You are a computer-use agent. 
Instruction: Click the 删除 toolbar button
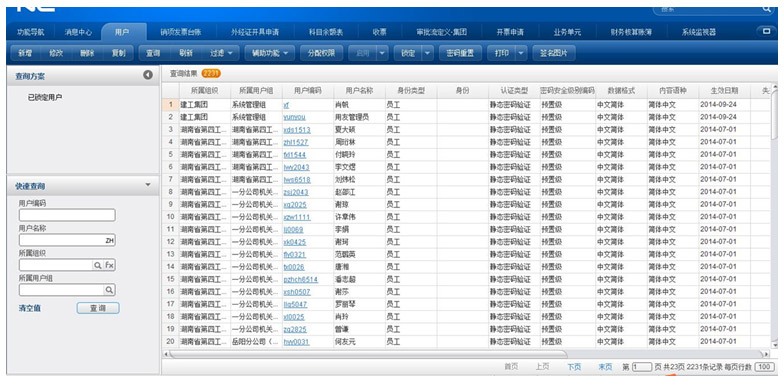point(87,53)
